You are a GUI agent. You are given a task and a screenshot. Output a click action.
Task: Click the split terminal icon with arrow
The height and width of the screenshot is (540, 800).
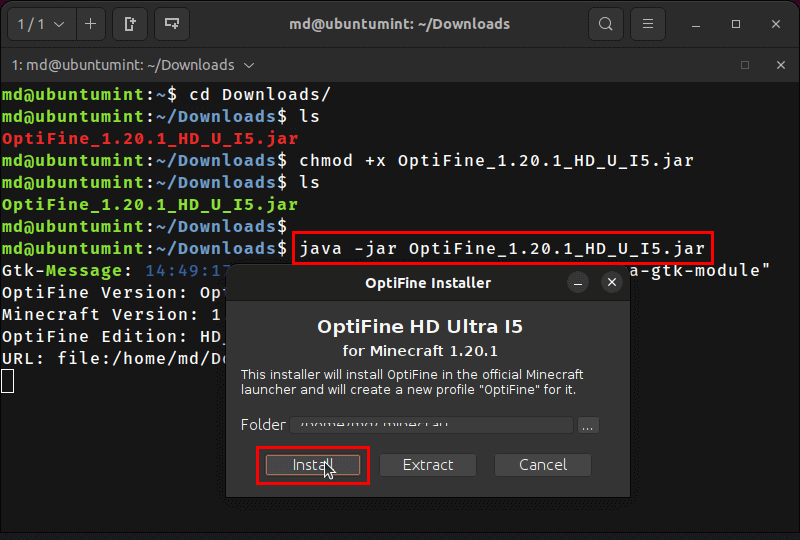pos(130,24)
